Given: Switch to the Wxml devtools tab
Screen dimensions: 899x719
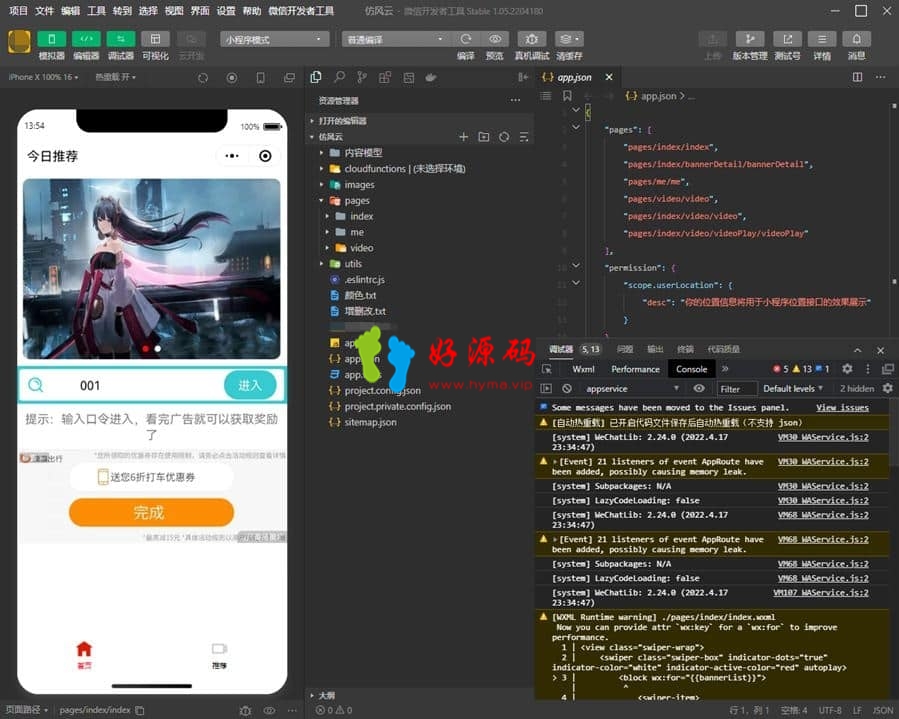Looking at the screenshot, I should click(x=583, y=369).
